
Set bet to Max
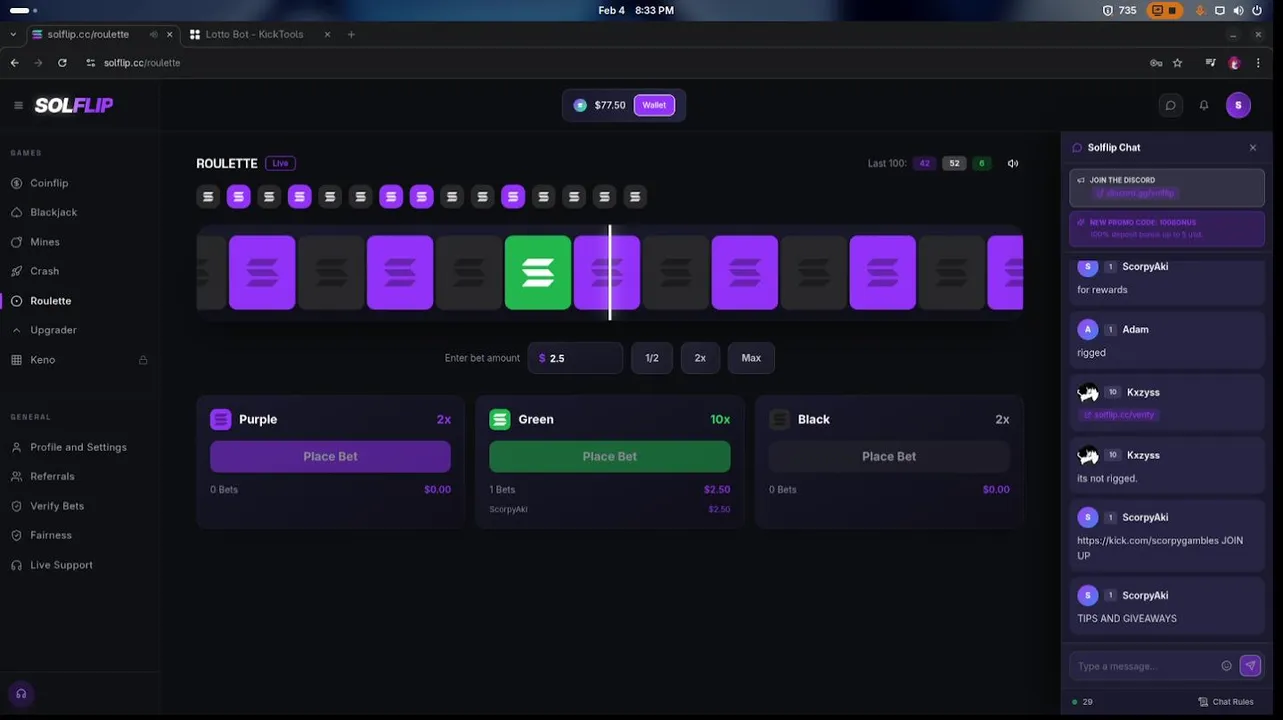pos(751,358)
